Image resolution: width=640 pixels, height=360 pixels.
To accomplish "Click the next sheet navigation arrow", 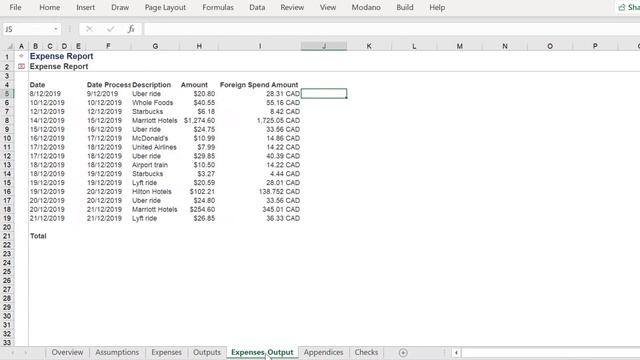I will point(26,353).
